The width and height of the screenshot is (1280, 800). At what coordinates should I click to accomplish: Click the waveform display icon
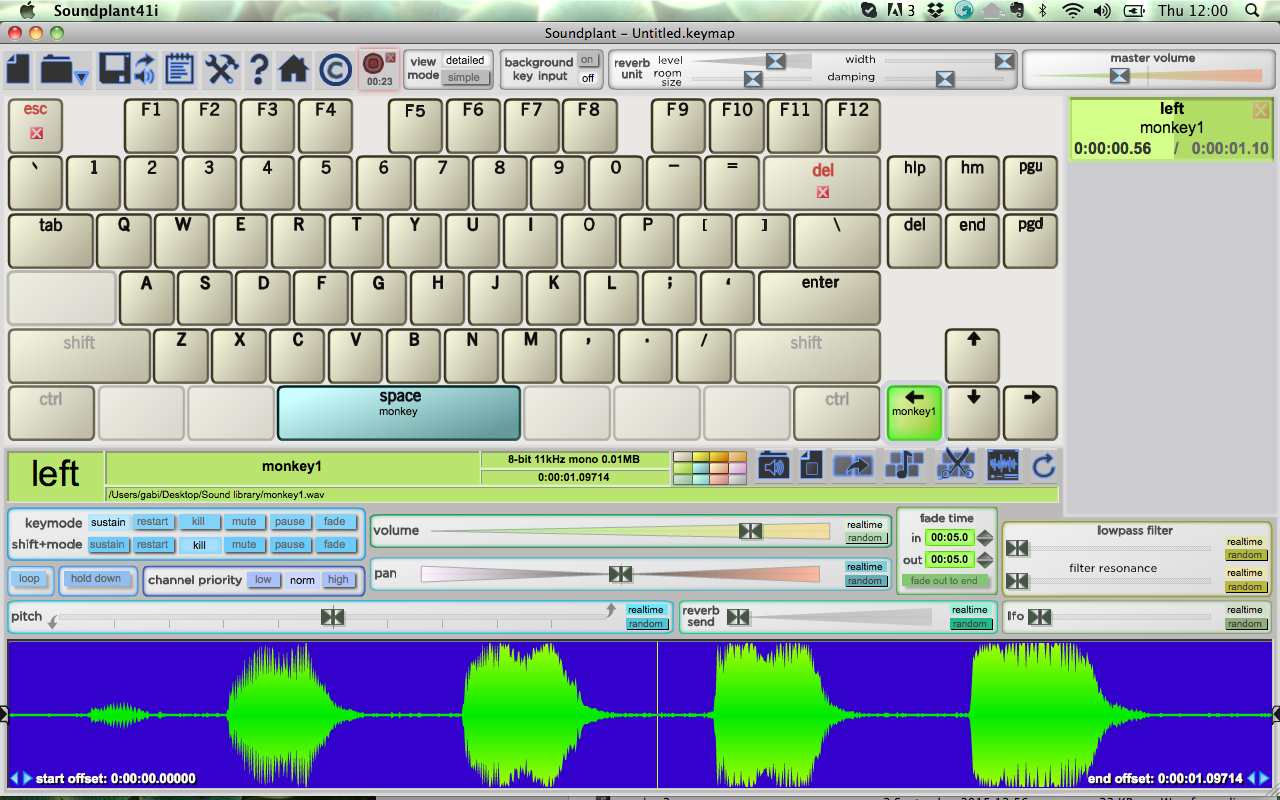click(1003, 464)
